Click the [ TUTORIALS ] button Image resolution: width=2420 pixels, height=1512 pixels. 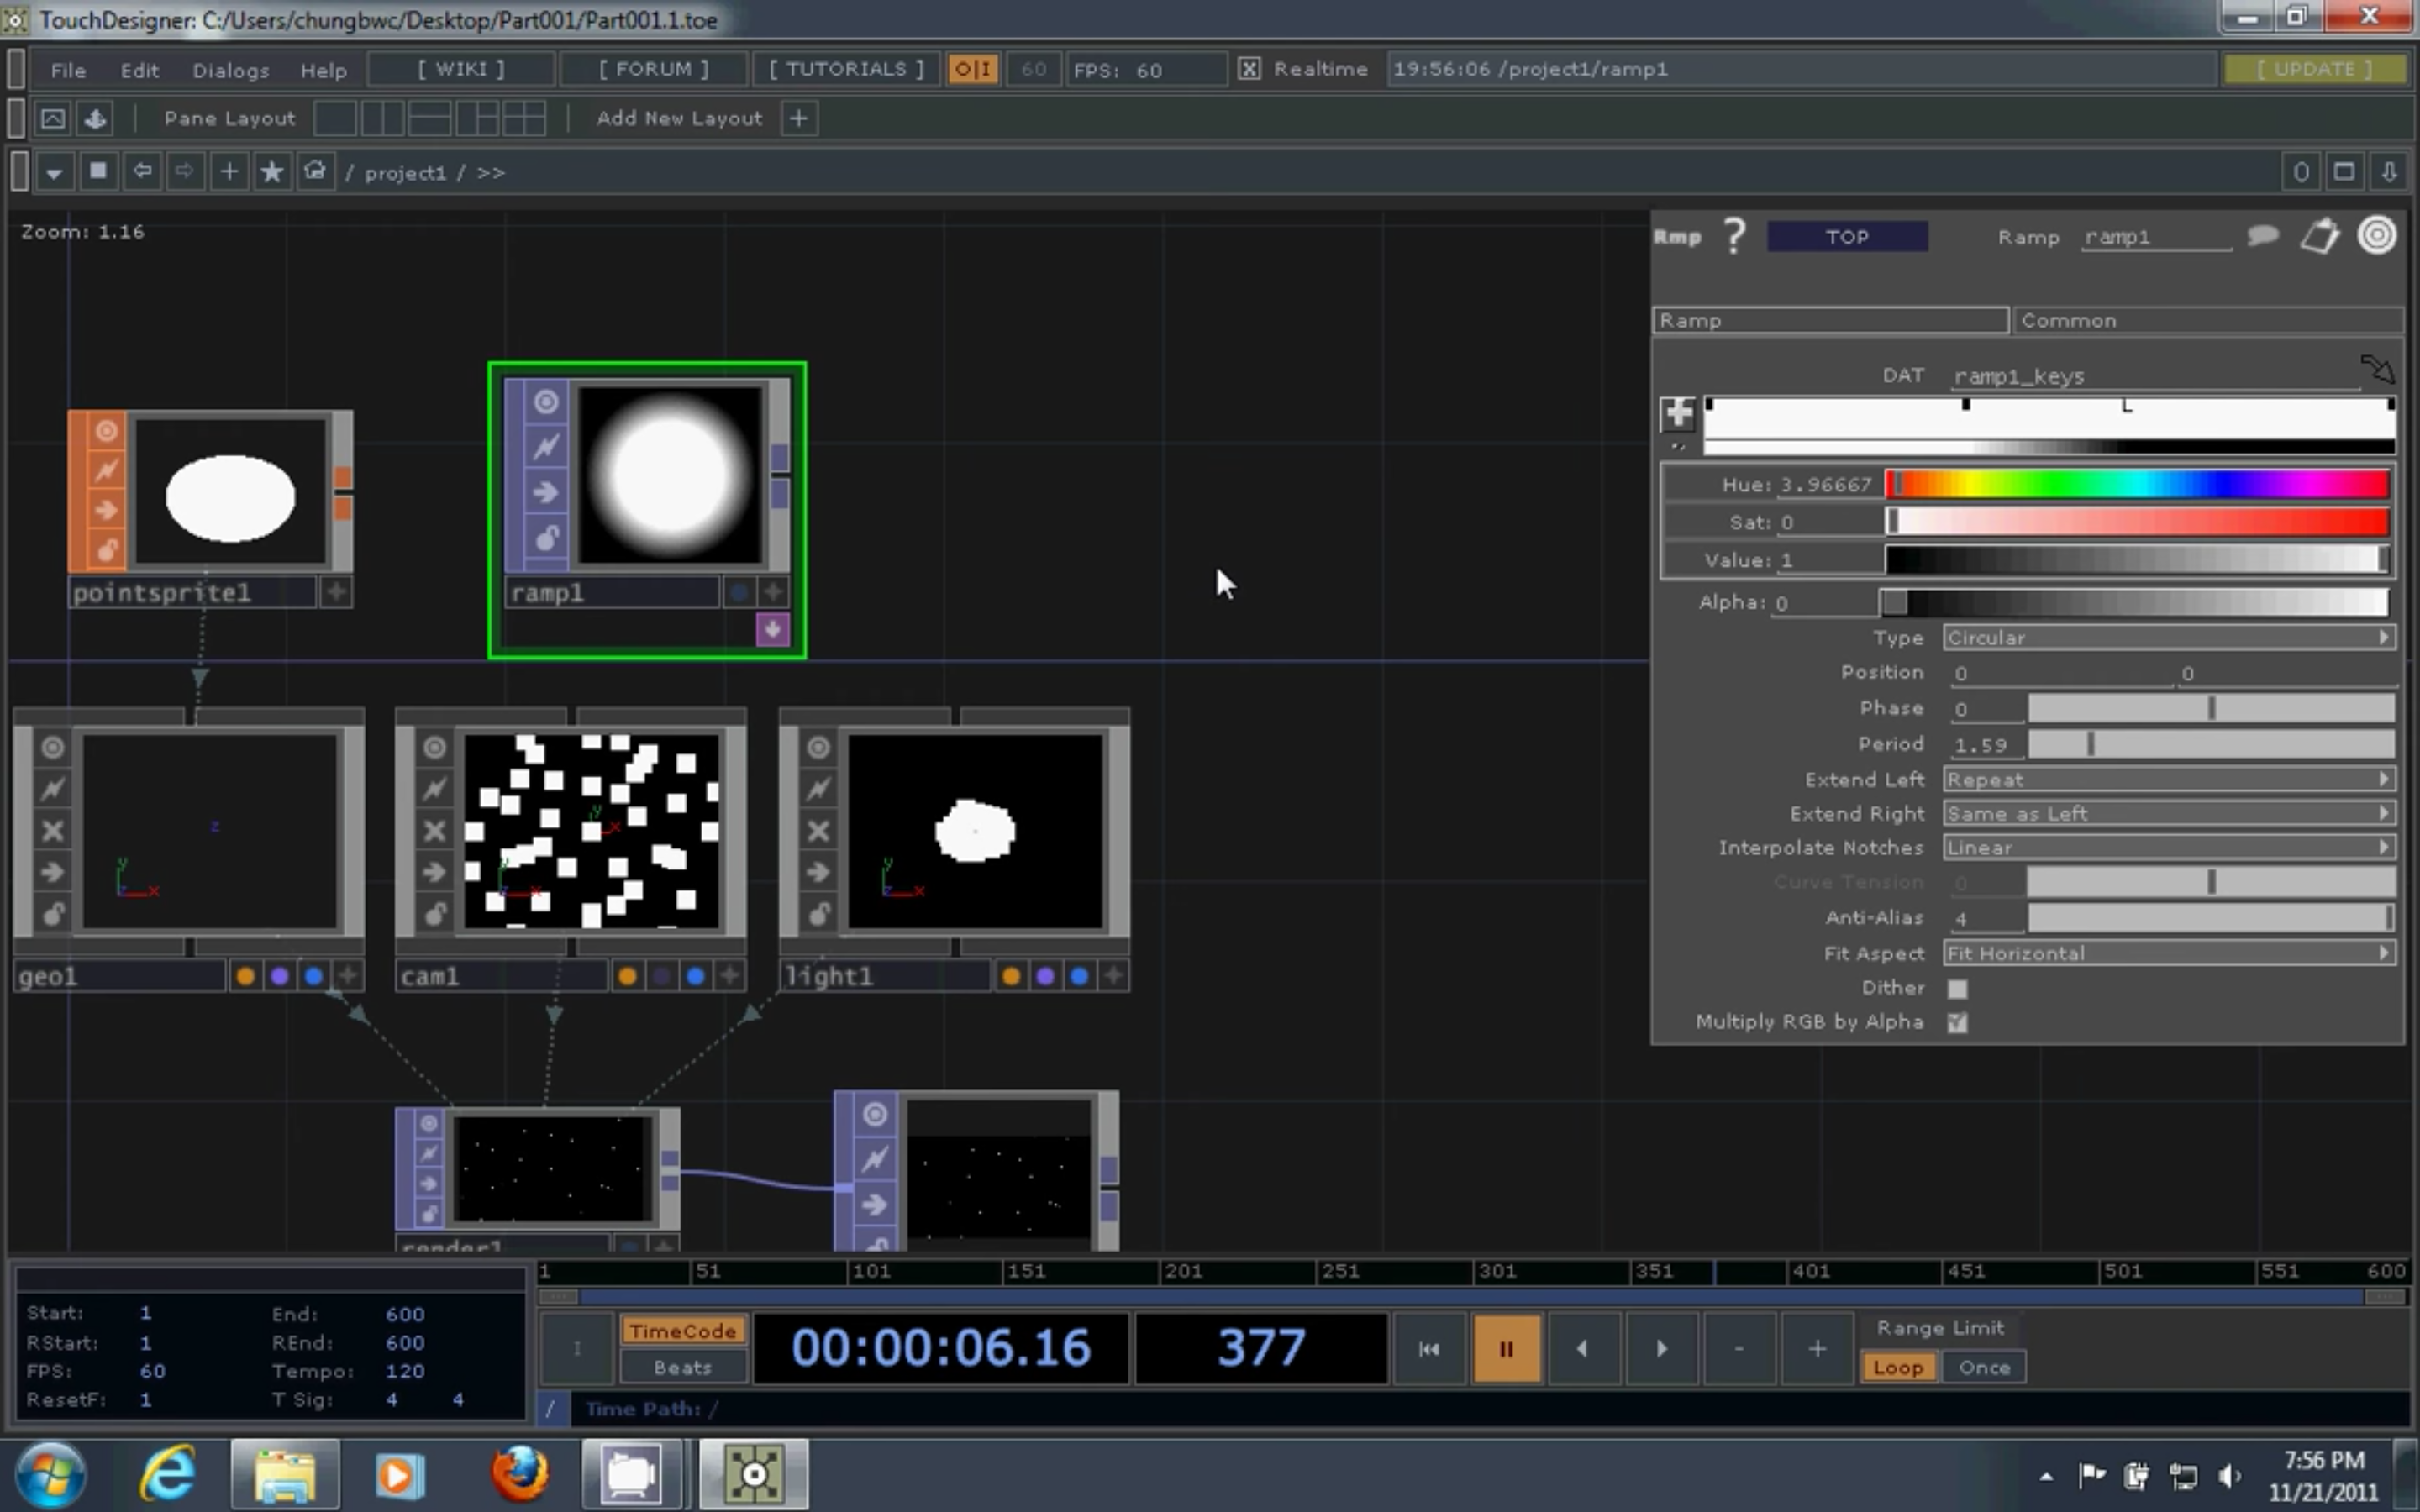[x=846, y=69]
